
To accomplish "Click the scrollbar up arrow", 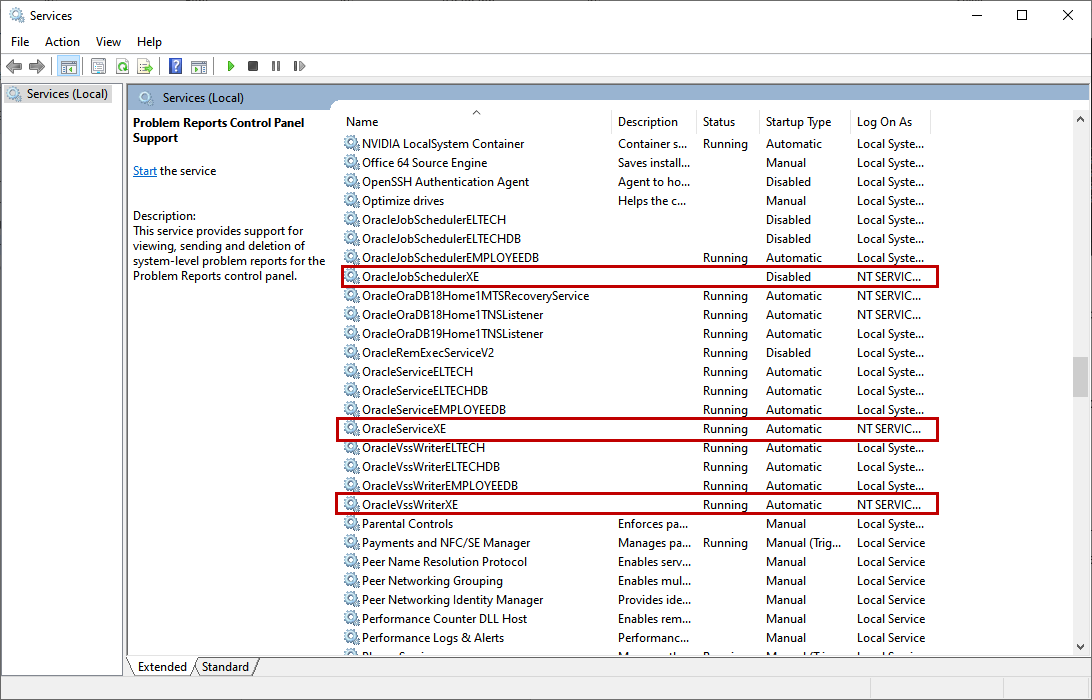I will click(1080, 120).
